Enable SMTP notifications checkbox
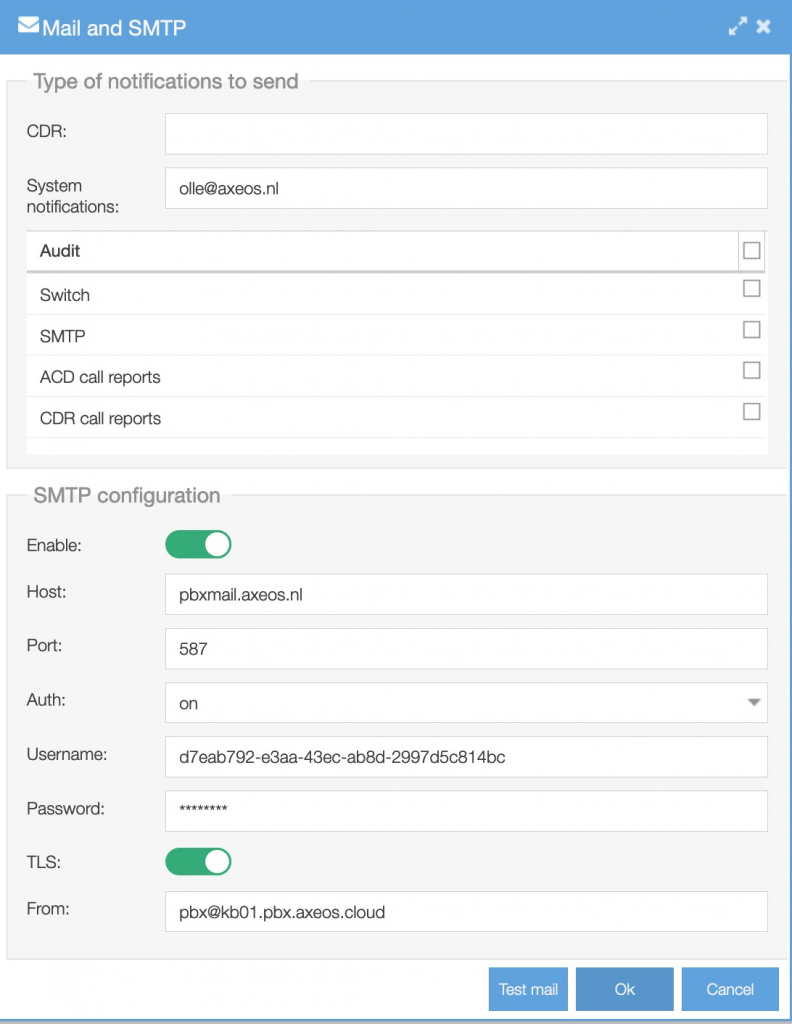This screenshot has width=792, height=1024. 753,328
